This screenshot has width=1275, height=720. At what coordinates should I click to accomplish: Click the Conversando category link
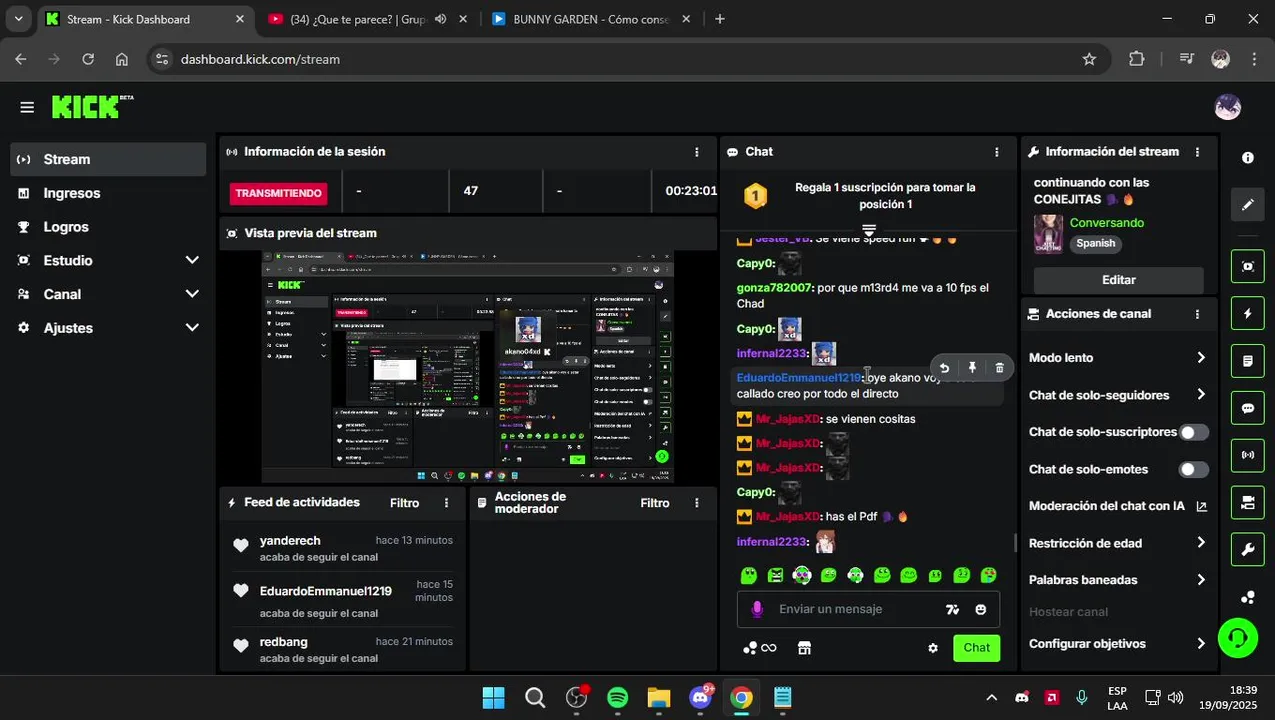click(x=1107, y=223)
